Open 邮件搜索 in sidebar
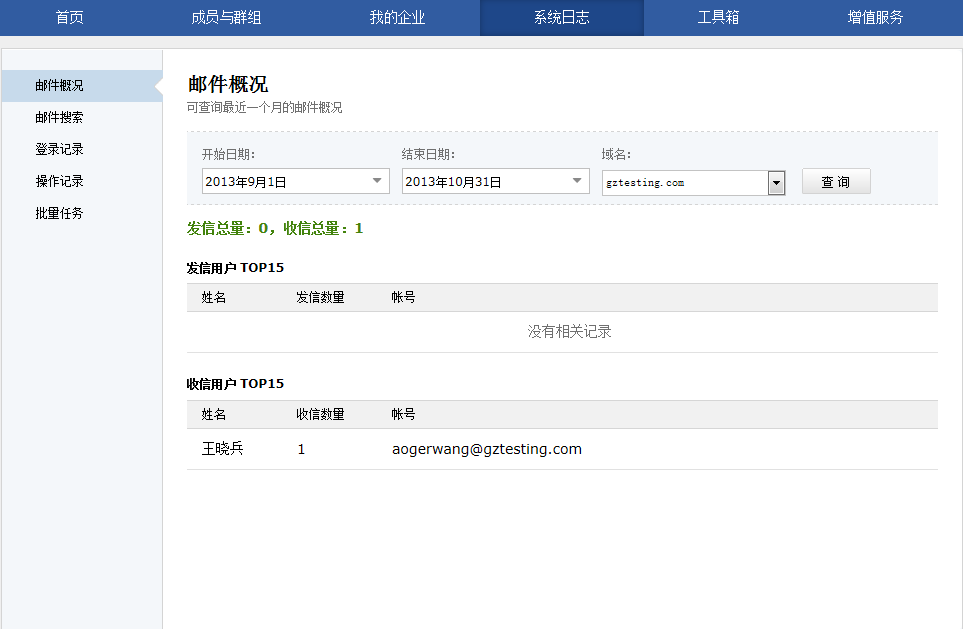The image size is (963, 629). (x=59, y=117)
